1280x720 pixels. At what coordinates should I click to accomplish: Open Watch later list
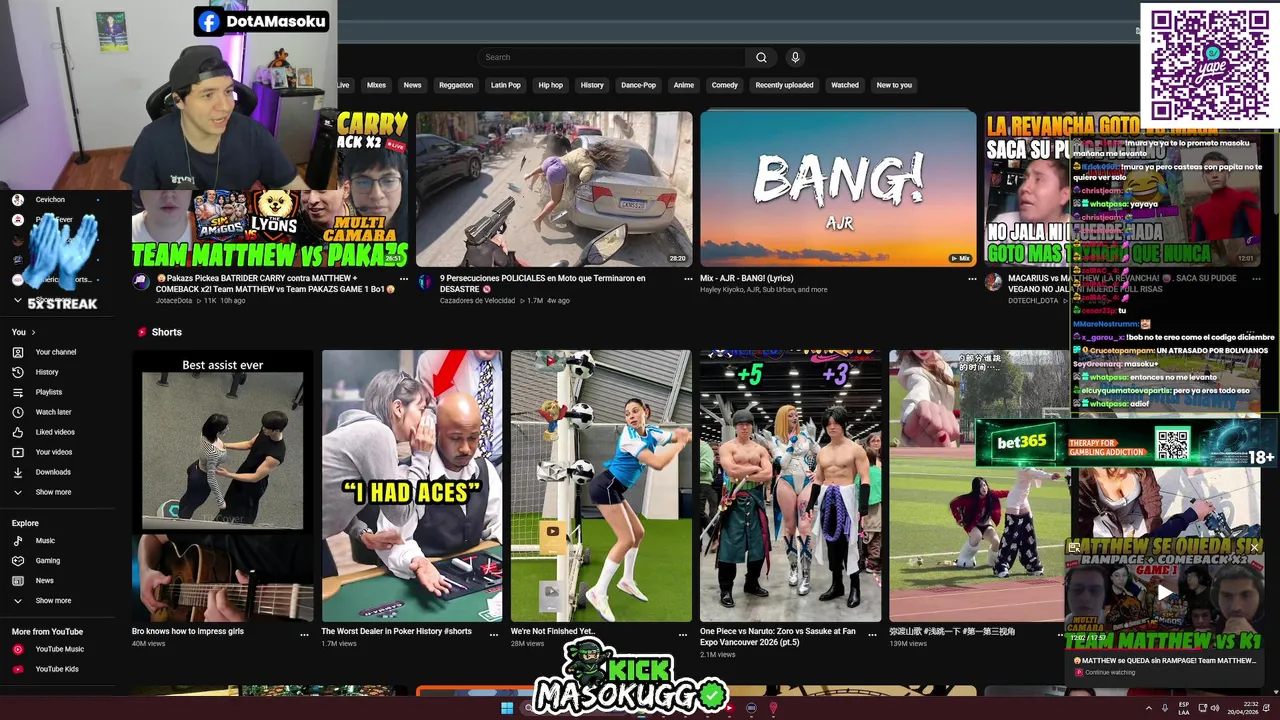click(x=53, y=412)
